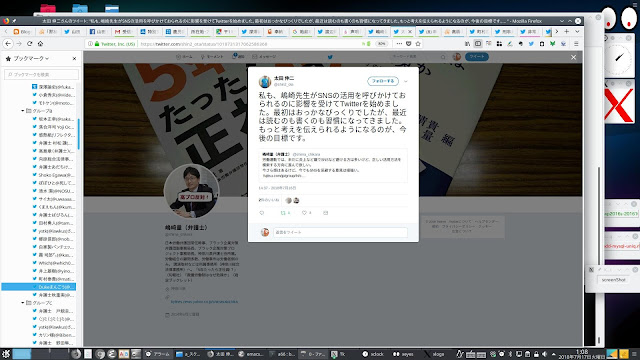
Task: Click the volume speaker tray icon
Action: click(x=544, y=354)
